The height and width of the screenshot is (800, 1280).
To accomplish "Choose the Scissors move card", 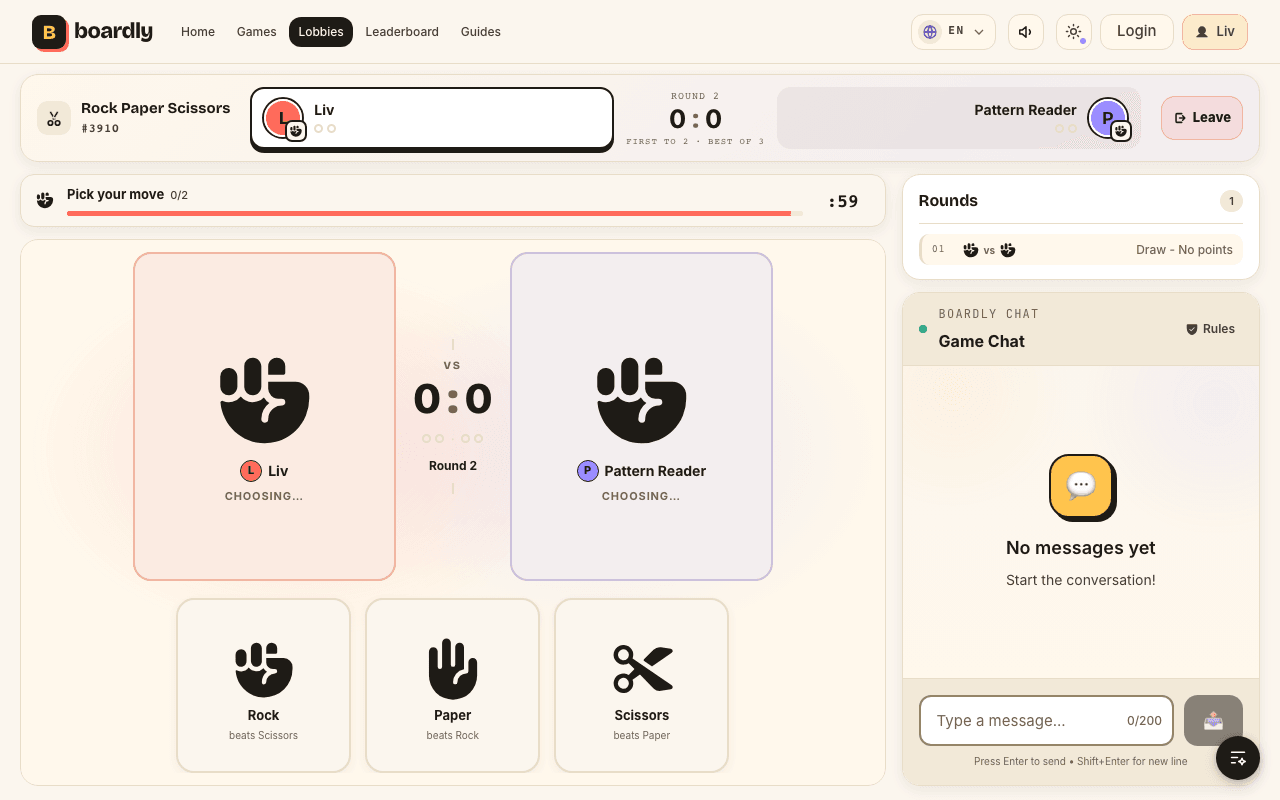I will [641, 685].
